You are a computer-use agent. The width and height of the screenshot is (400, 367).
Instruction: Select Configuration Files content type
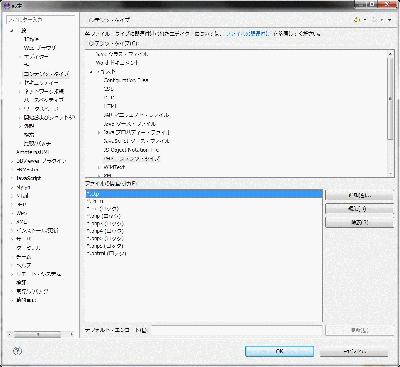[x=126, y=80]
